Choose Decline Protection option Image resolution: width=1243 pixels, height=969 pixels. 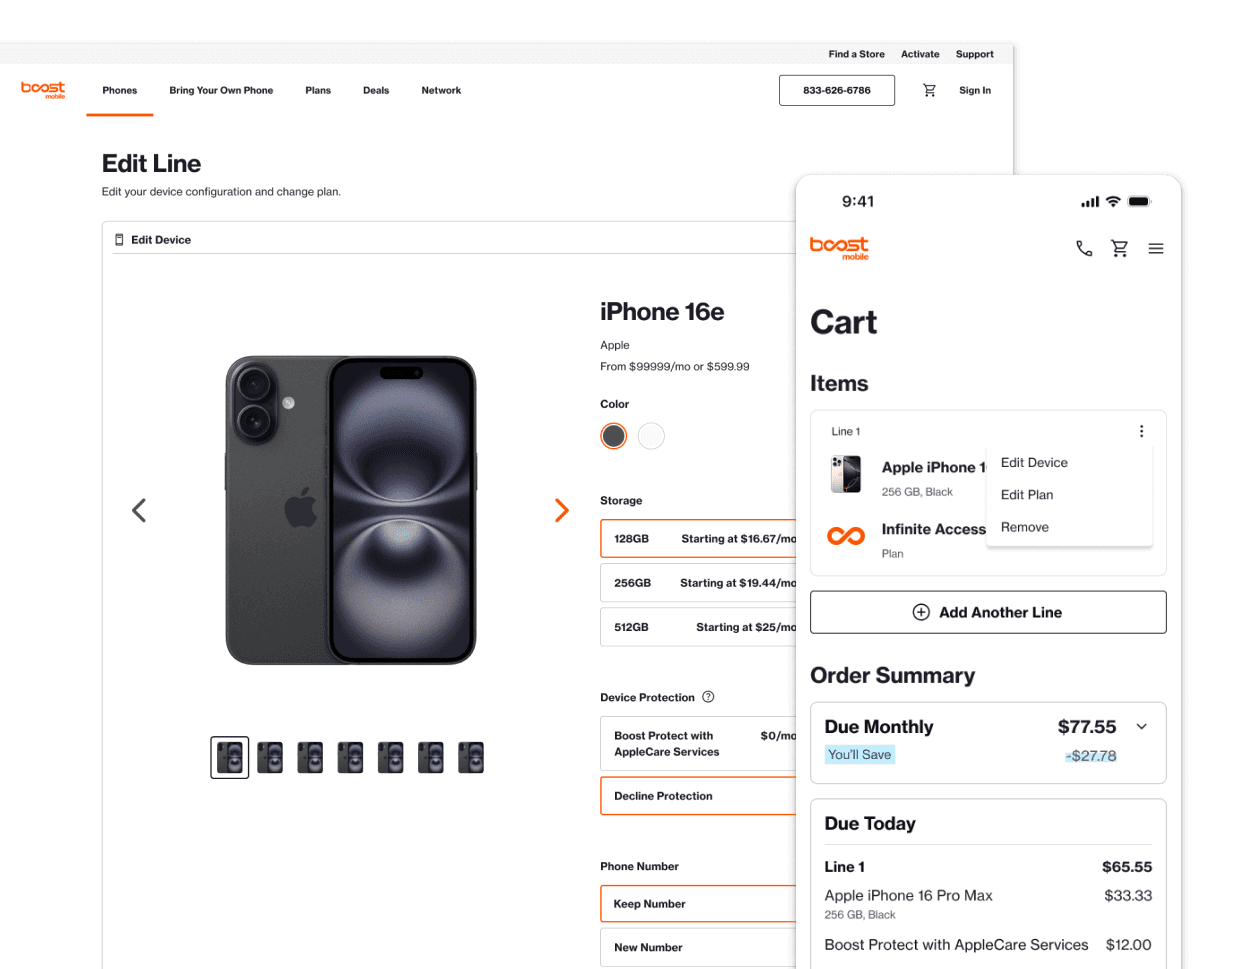[x=698, y=796]
